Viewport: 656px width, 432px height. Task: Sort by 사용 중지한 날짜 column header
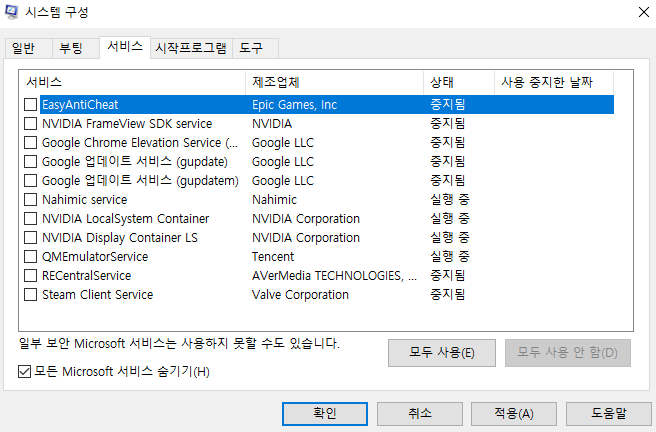(554, 82)
